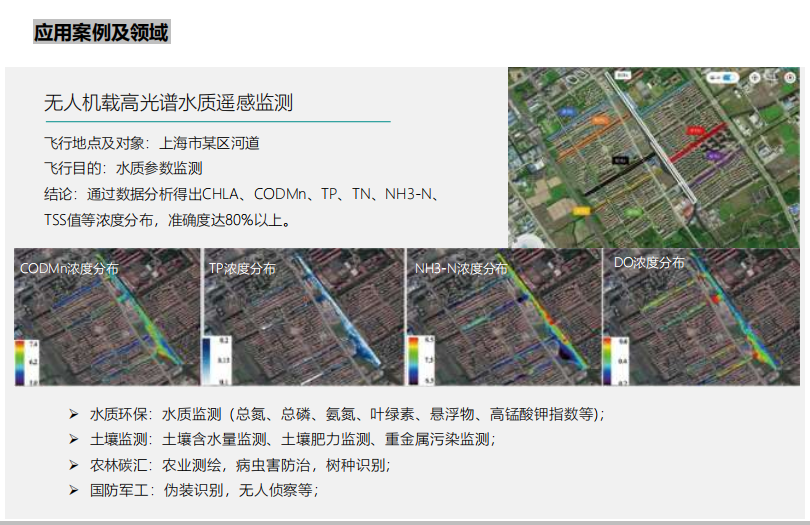Click the rainbow color legend in NH3-N map
The image size is (810, 525).
coord(414,361)
